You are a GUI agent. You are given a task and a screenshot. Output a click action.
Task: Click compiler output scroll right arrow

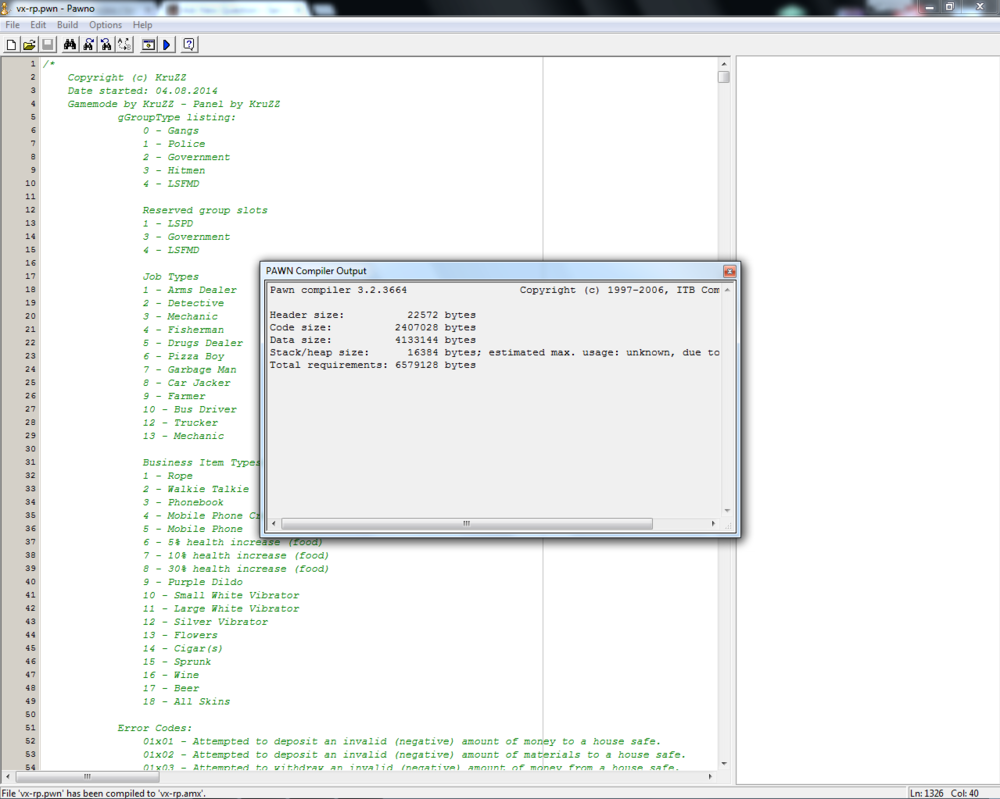pos(713,524)
